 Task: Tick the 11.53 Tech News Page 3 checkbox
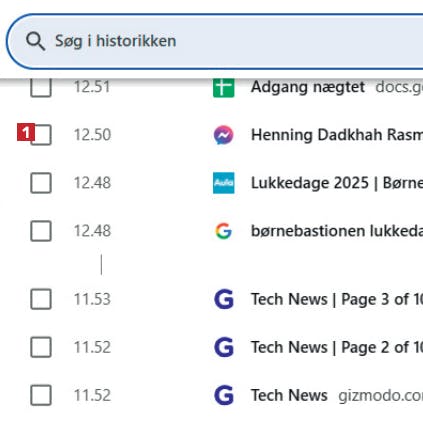41,299
